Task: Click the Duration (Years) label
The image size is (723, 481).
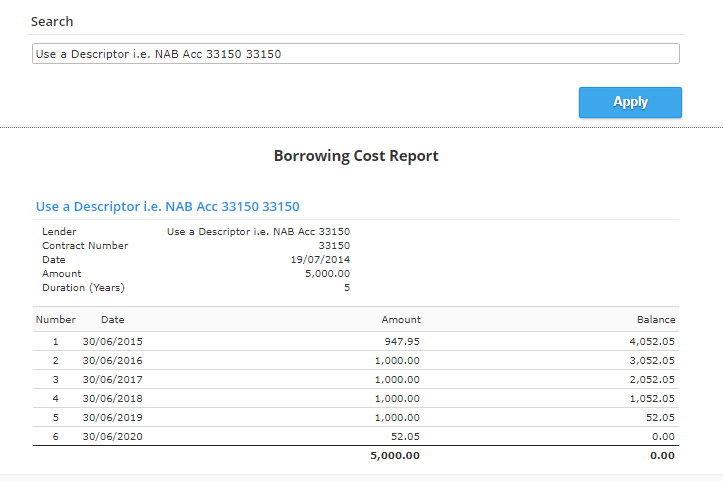Action: coord(83,287)
